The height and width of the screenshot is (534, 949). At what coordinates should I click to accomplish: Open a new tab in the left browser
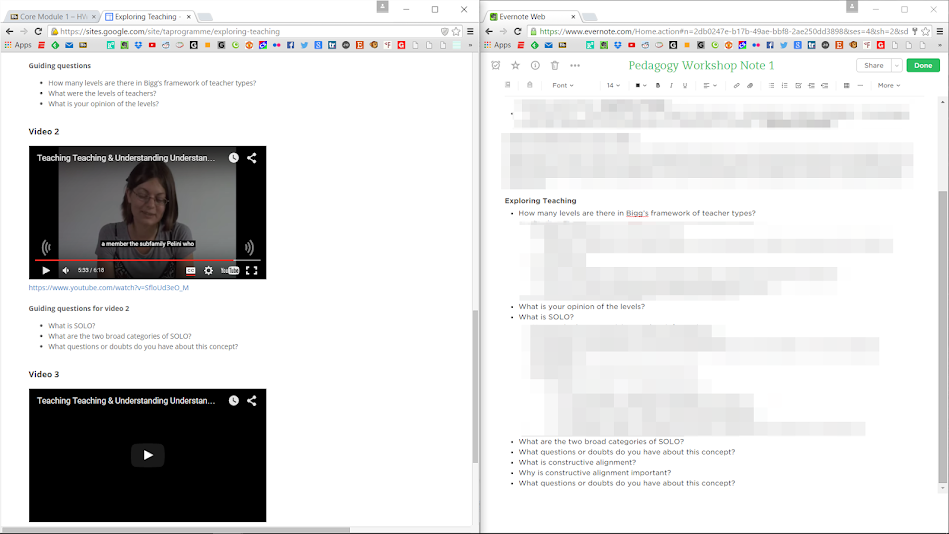pyautogui.click(x=205, y=16)
